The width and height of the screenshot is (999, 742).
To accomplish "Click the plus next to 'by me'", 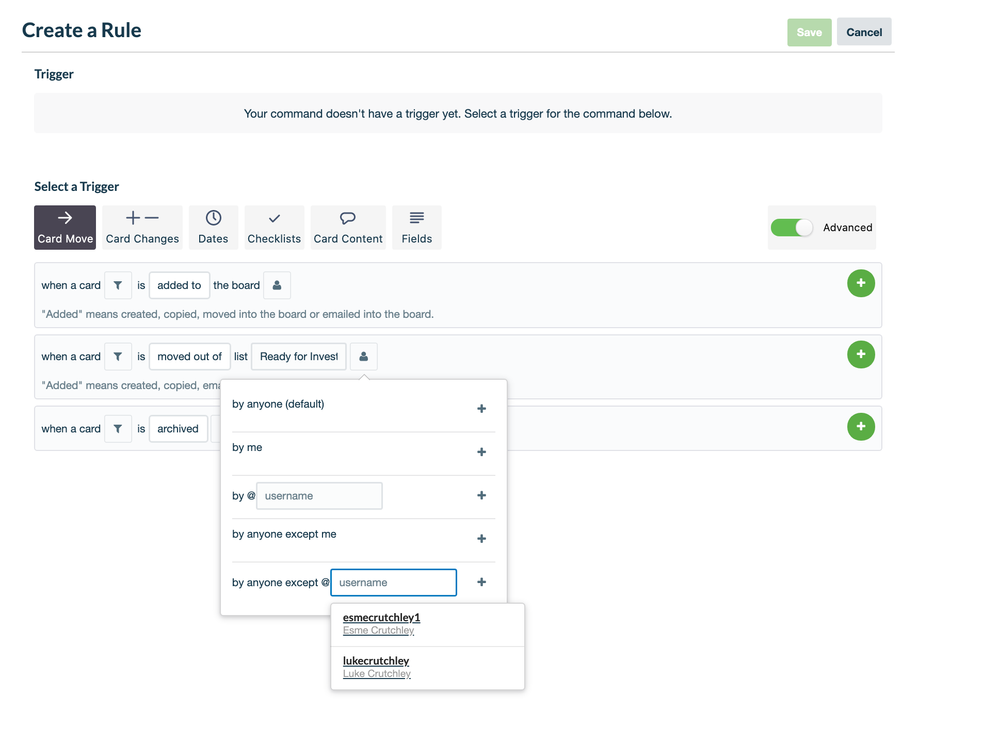I will pyautogui.click(x=482, y=452).
